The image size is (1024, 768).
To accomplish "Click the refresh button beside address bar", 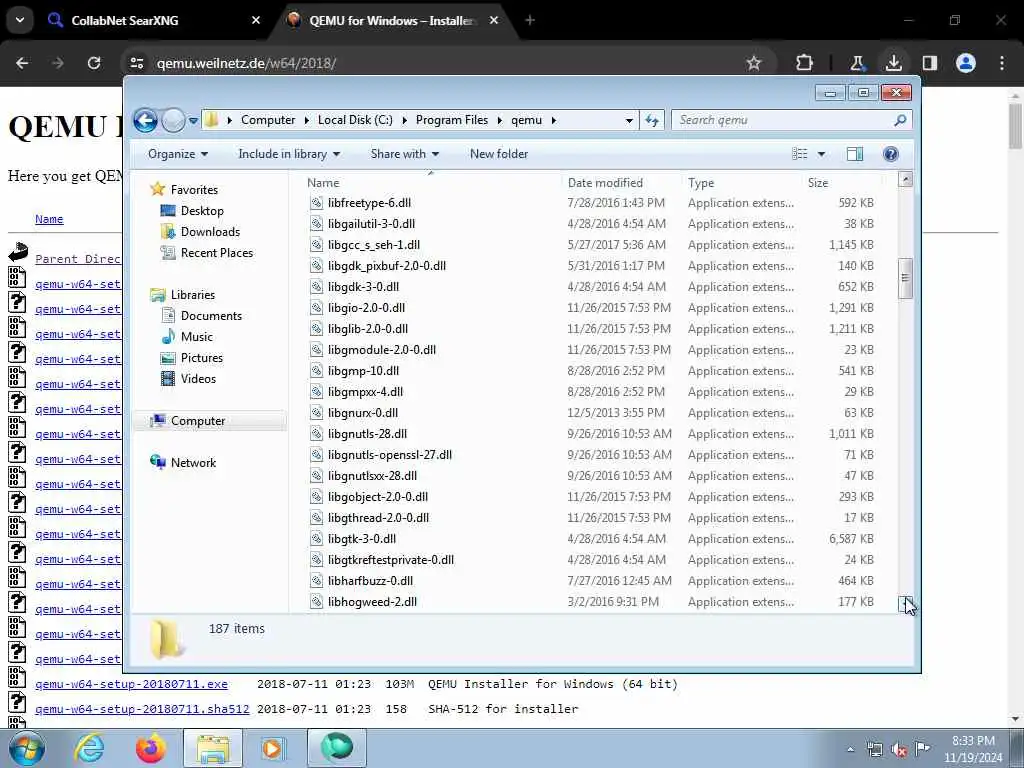I will [652, 120].
